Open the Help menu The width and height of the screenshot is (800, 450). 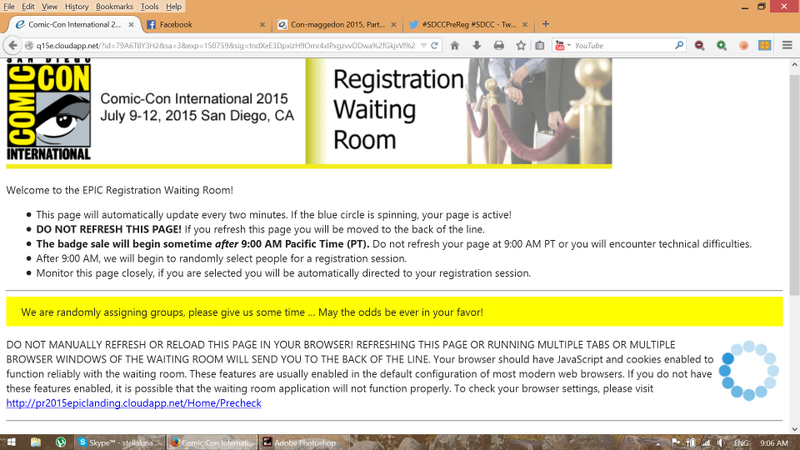[173, 7]
